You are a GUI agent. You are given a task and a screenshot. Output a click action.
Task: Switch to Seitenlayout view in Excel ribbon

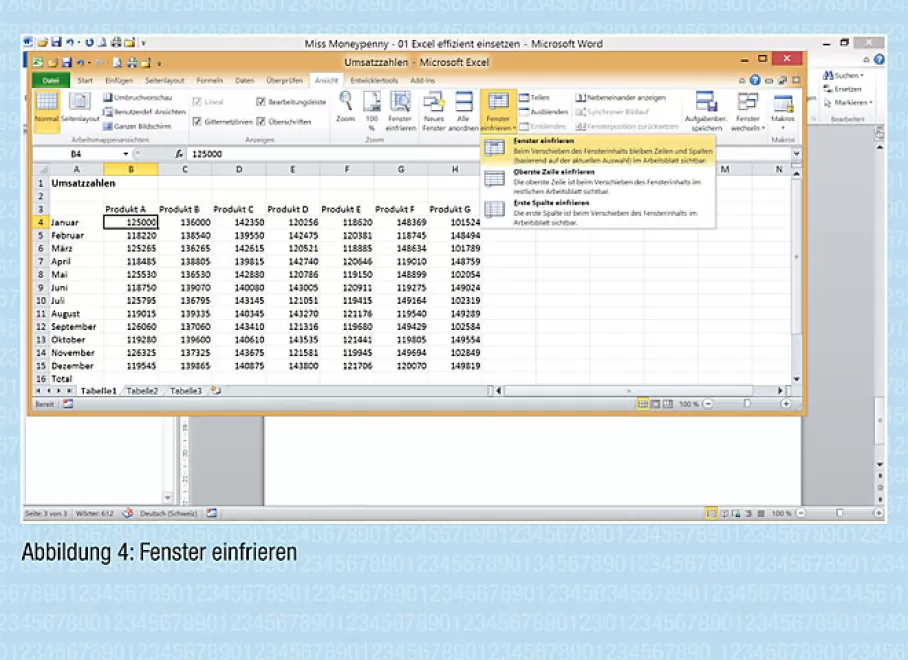coord(80,108)
